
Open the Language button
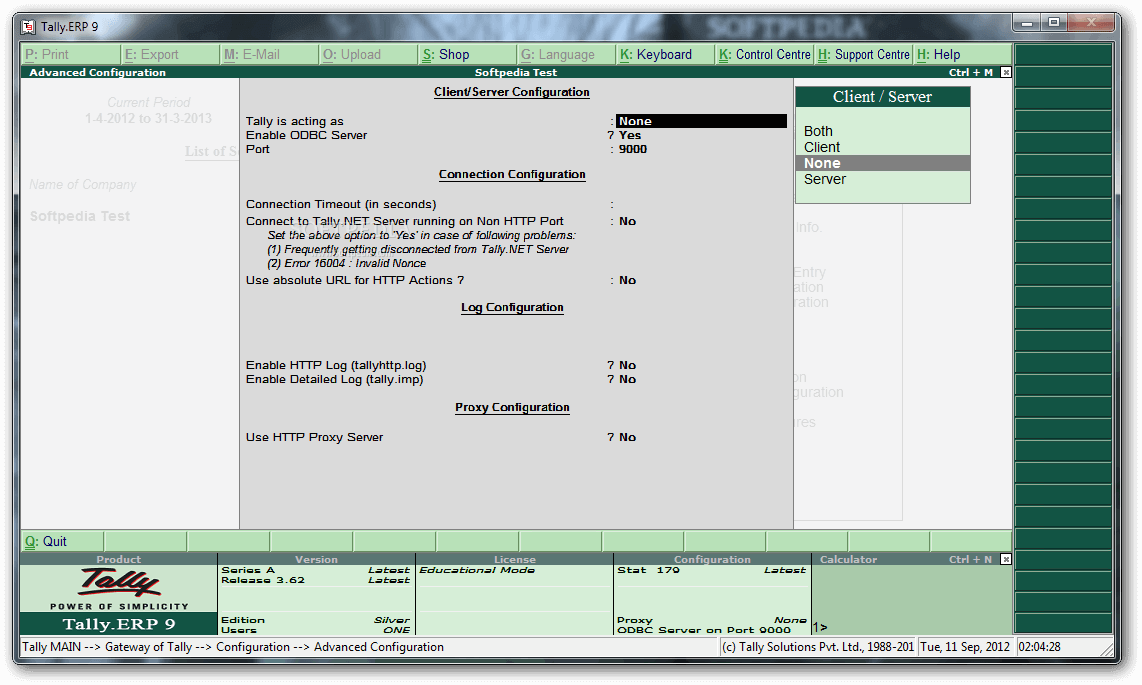(567, 55)
